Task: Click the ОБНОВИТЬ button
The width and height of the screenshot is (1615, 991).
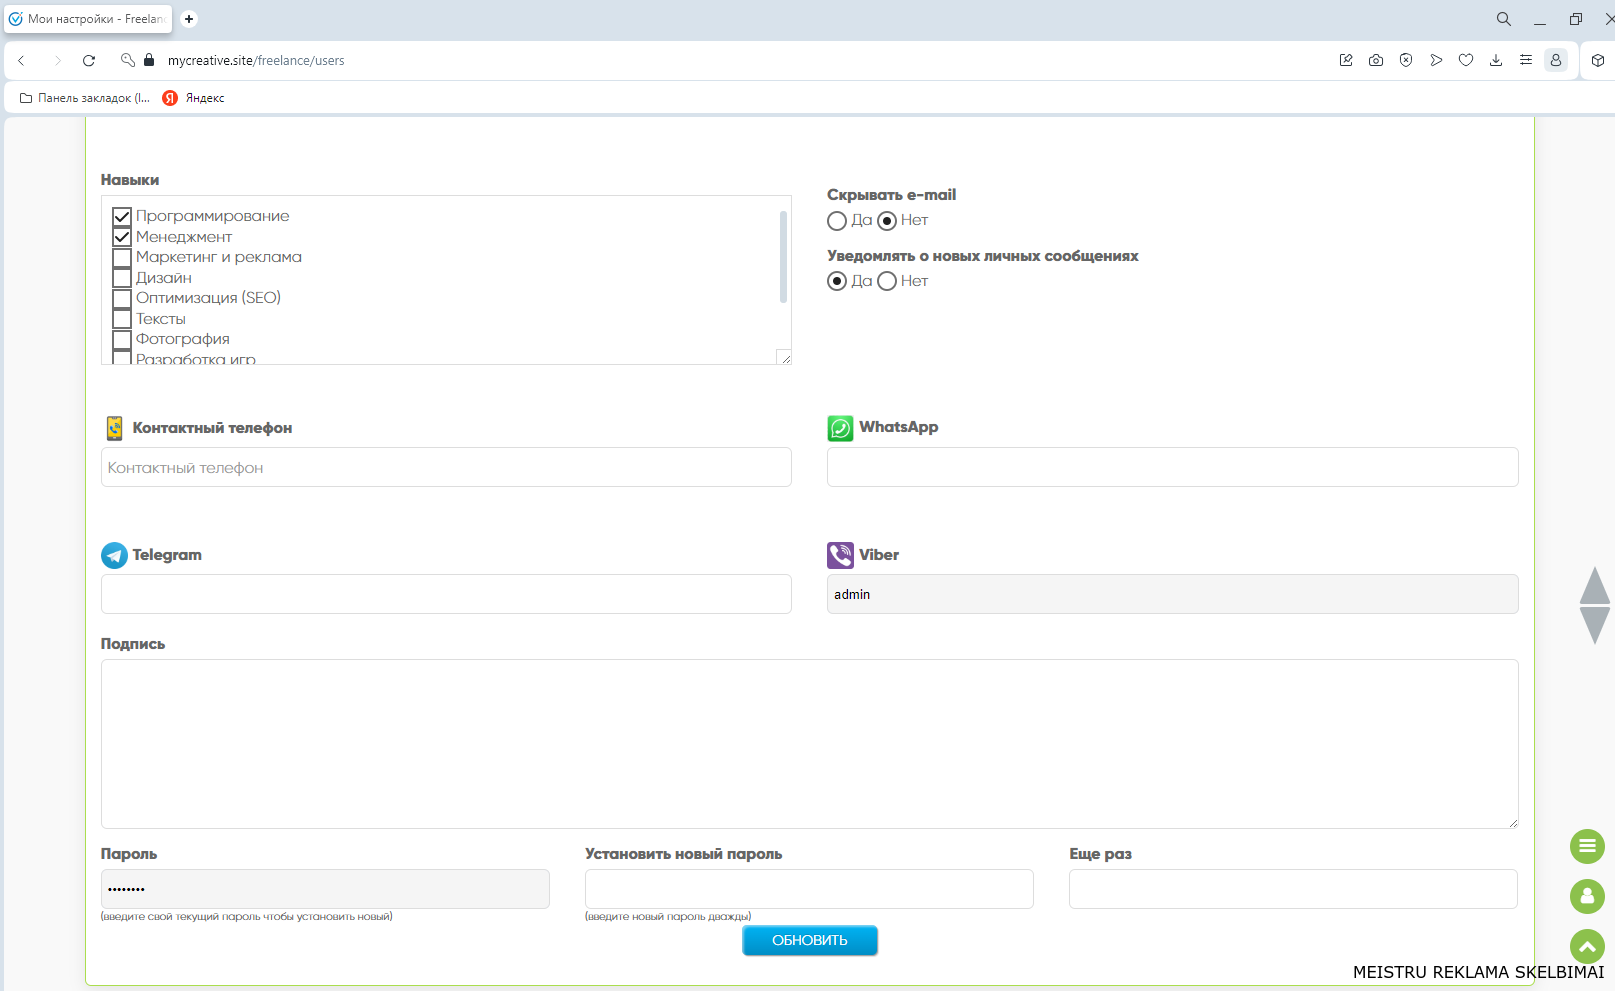Action: pyautogui.click(x=810, y=940)
